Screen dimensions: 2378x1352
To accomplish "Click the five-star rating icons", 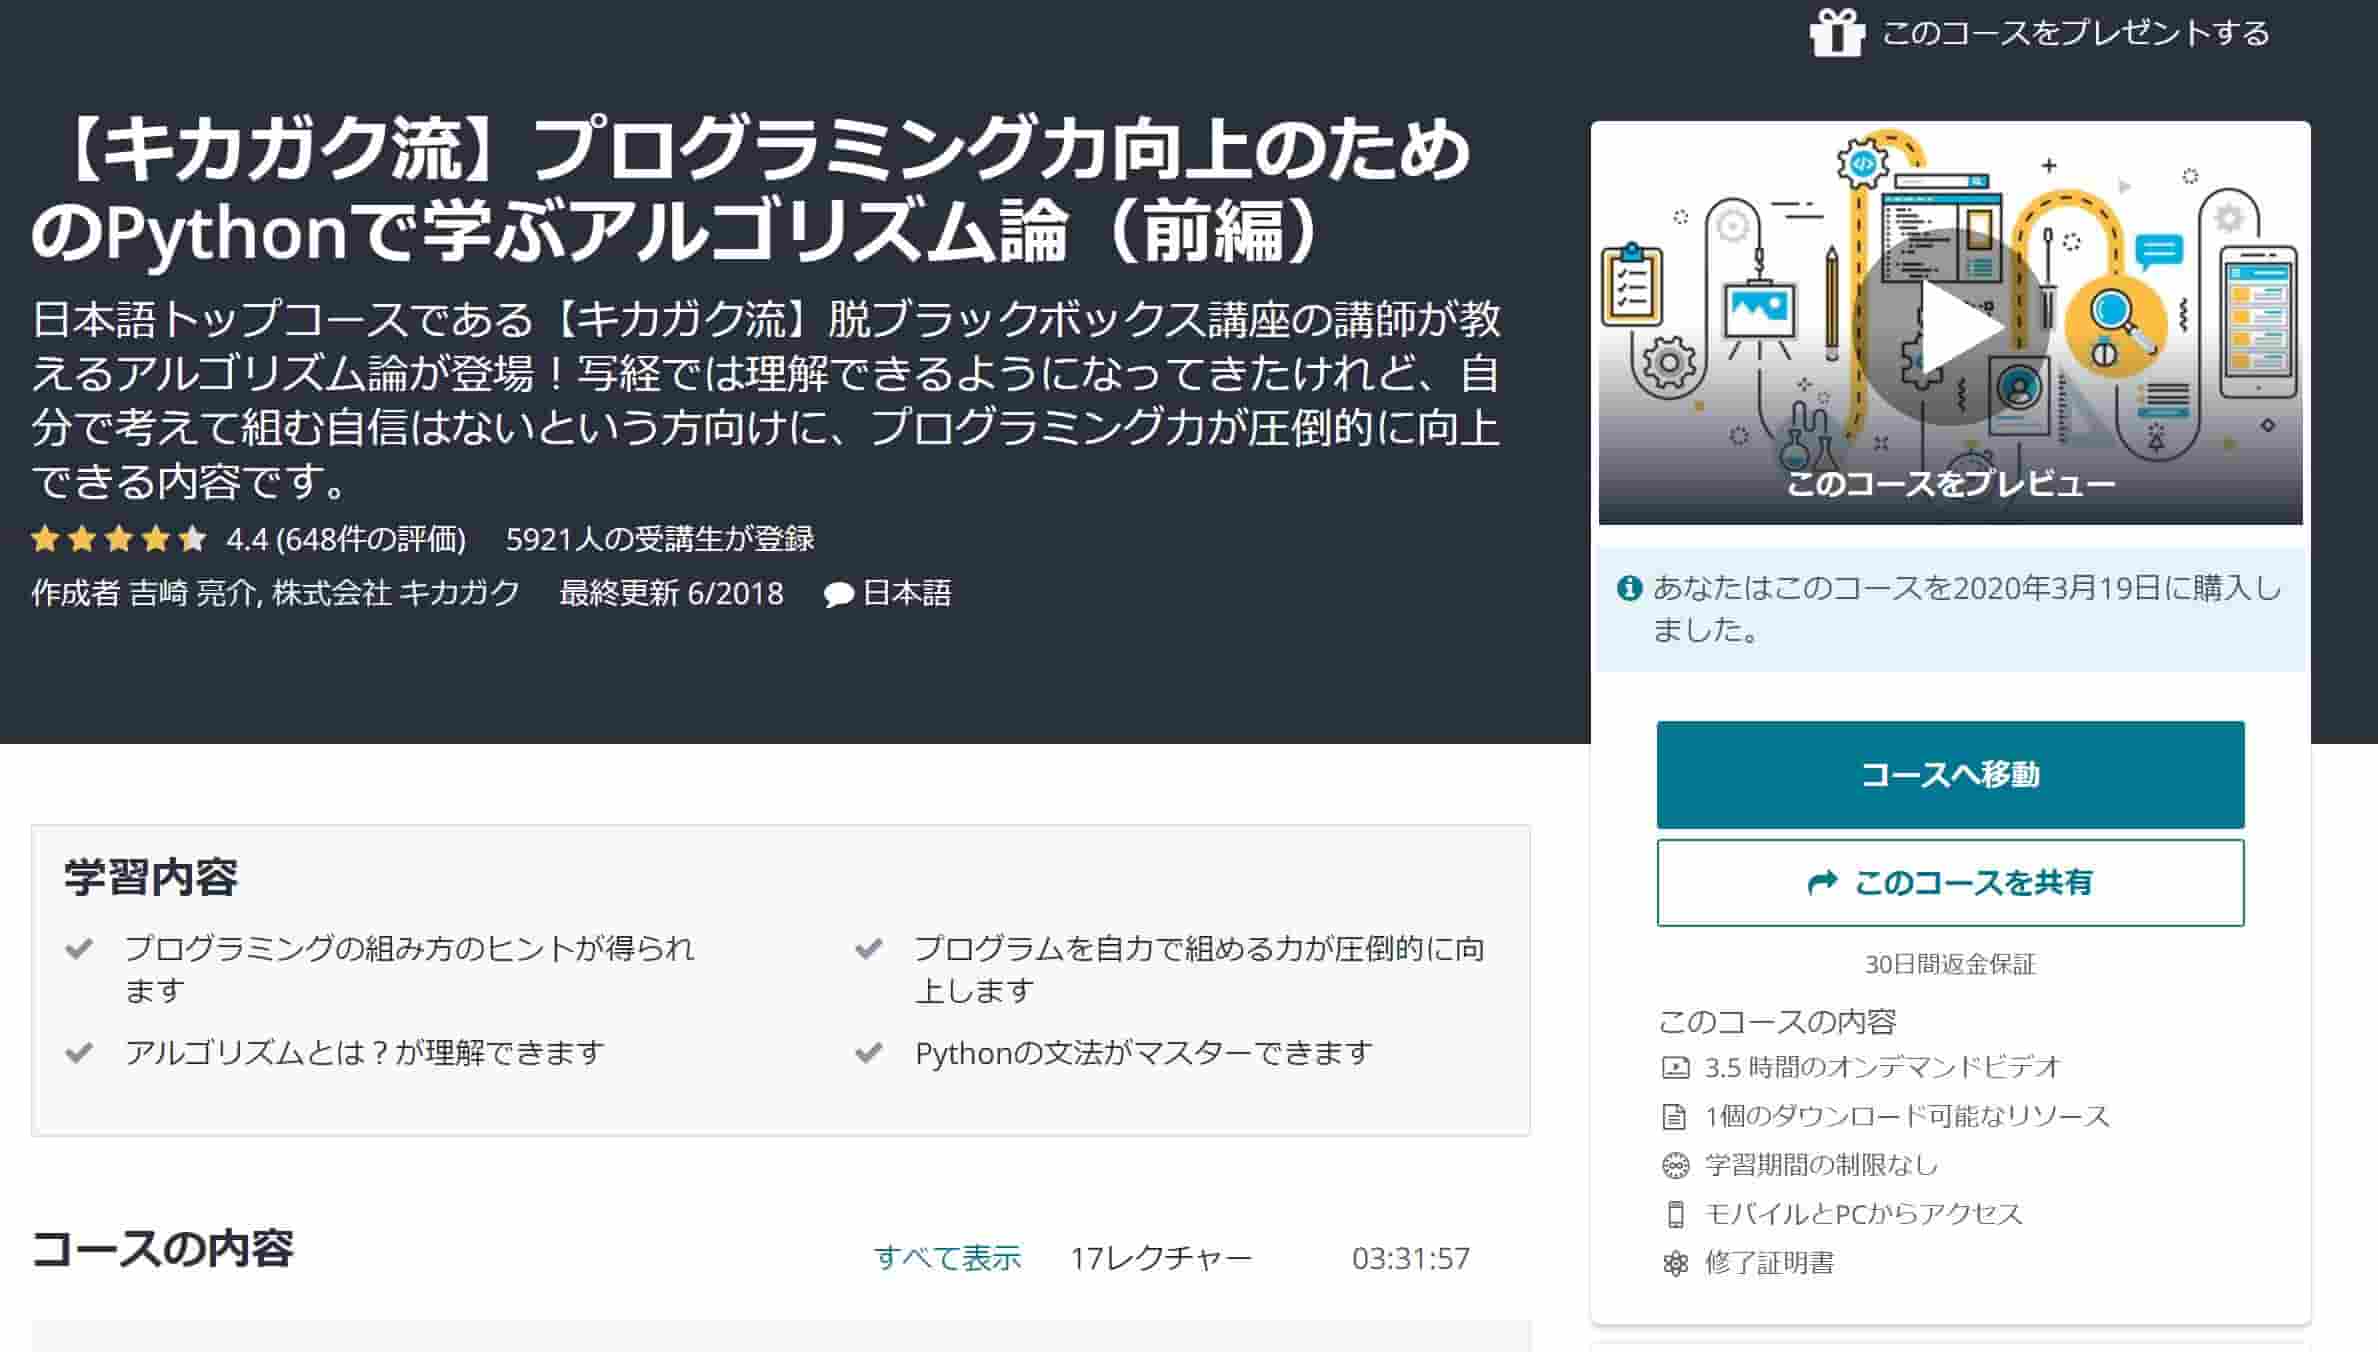I will tap(119, 540).
